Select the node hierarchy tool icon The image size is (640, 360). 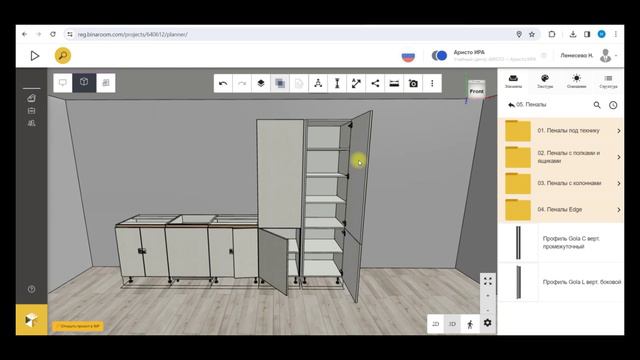(x=318, y=84)
